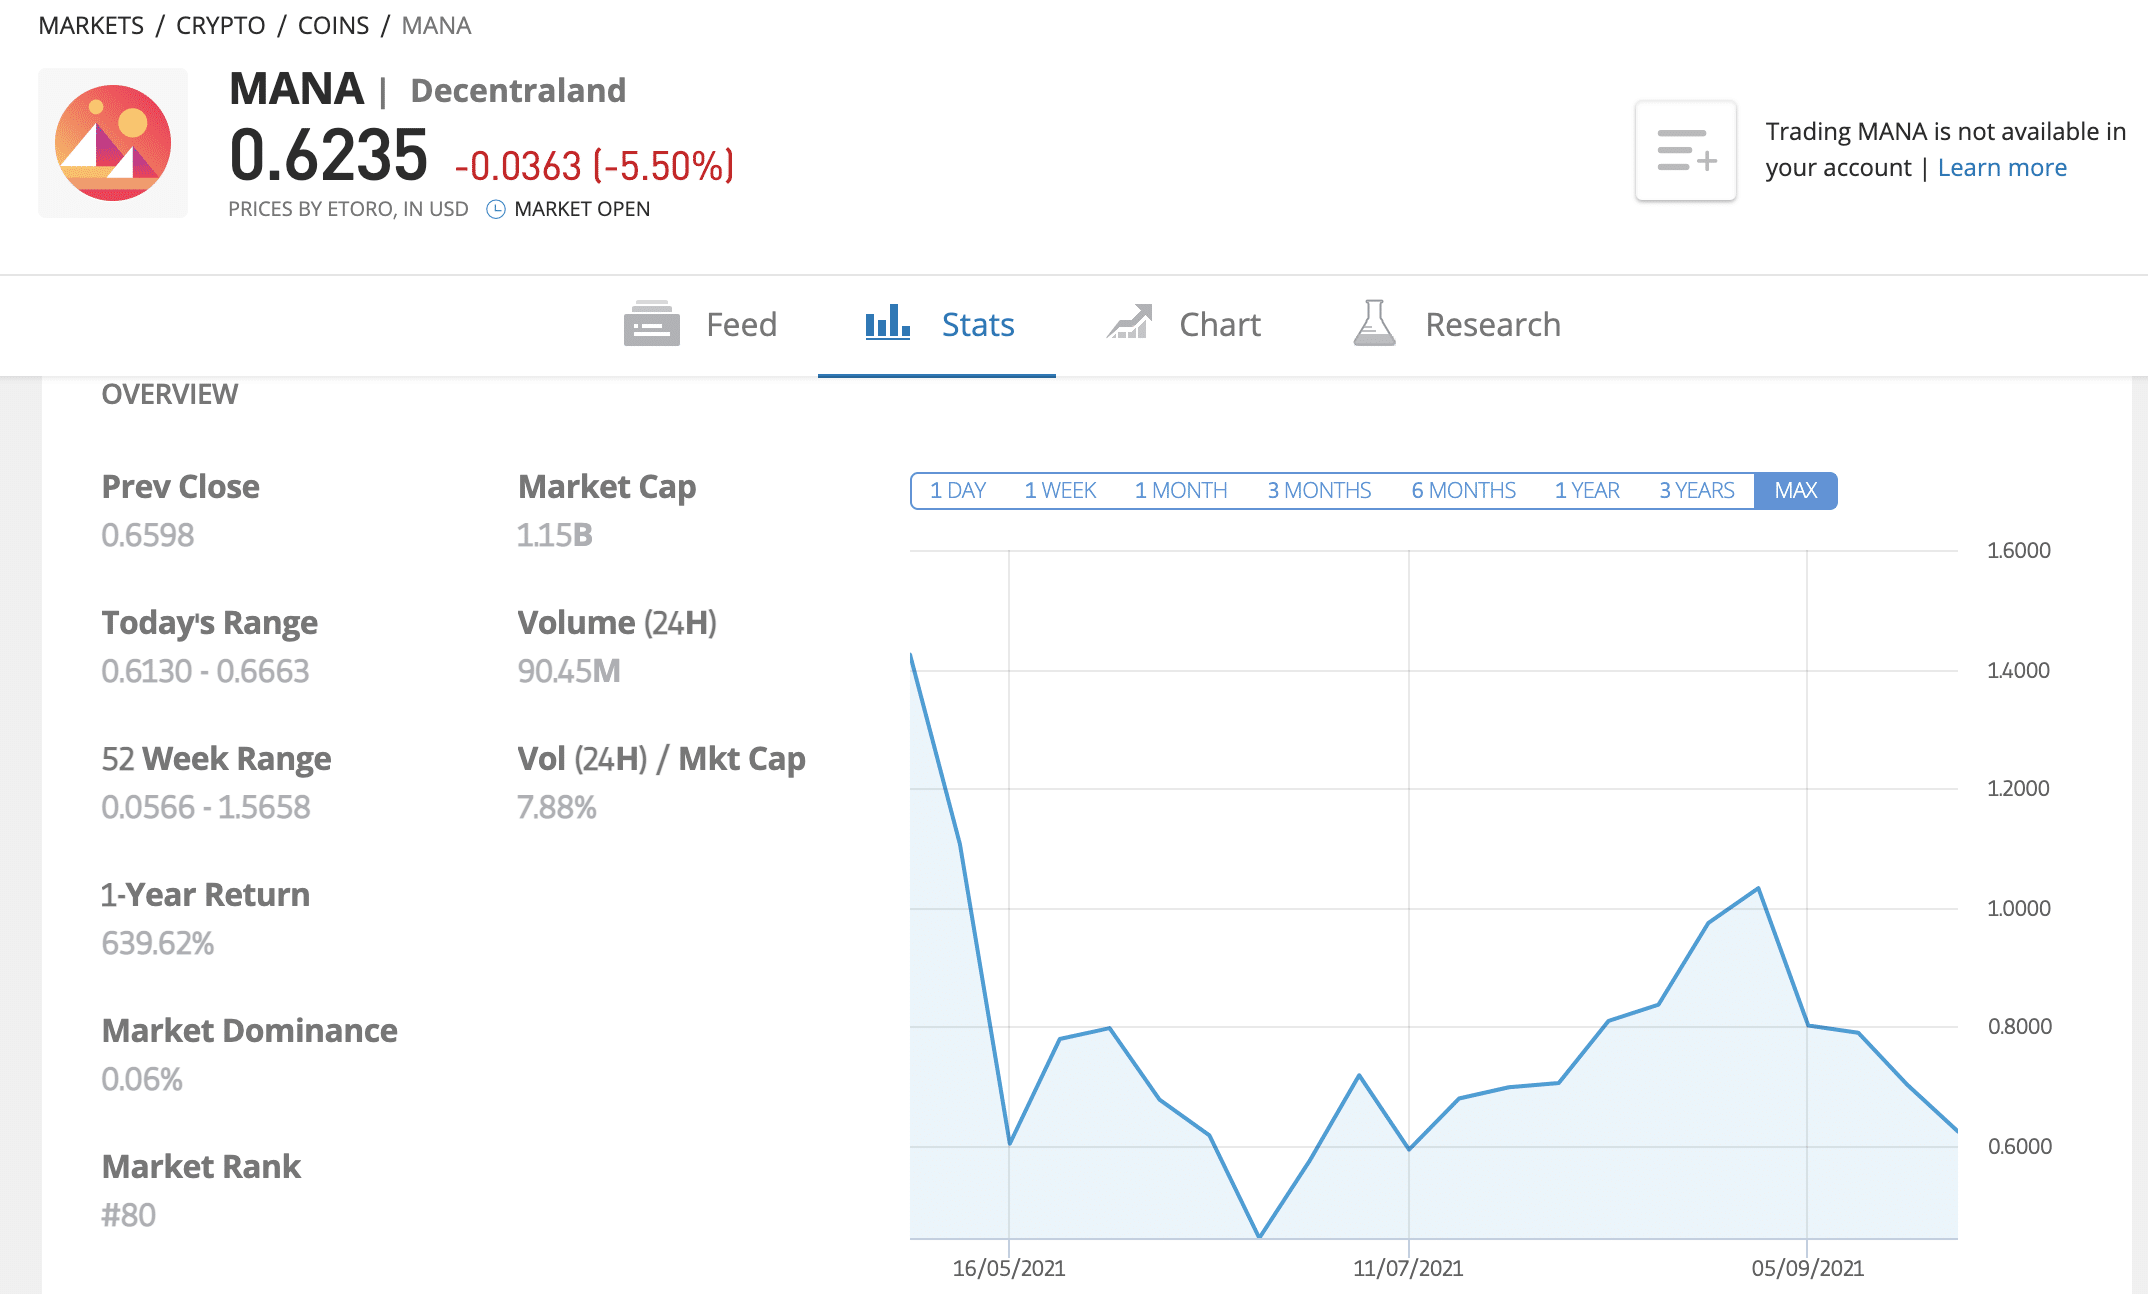2148x1294 pixels.
Task: Click the market open clock icon
Action: coord(495,209)
